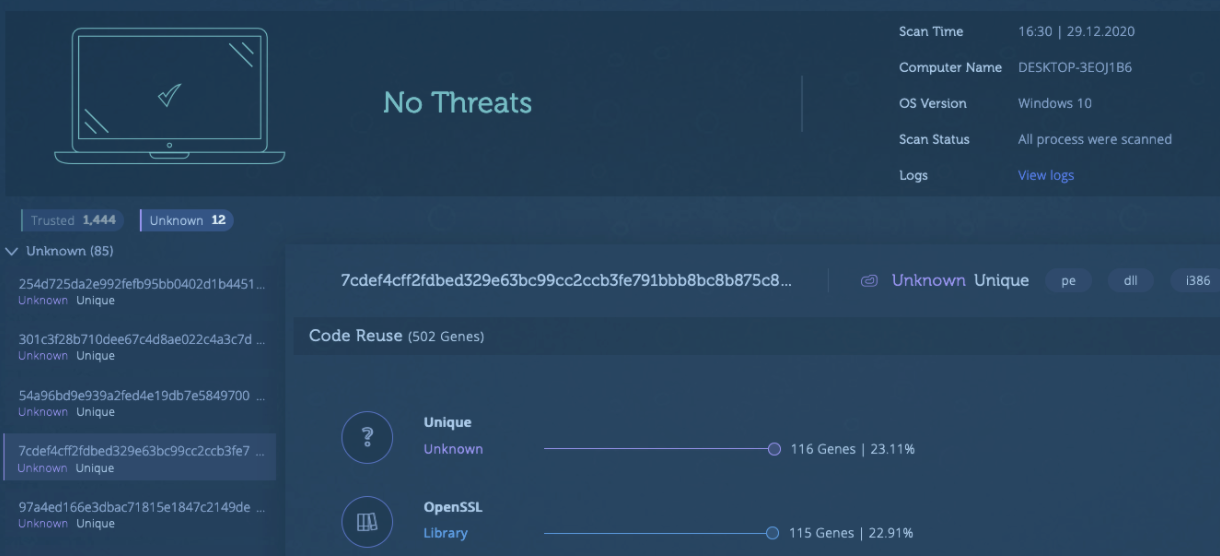Click the OpenSSL library books icon
This screenshot has width=1220, height=556.
[x=367, y=521]
